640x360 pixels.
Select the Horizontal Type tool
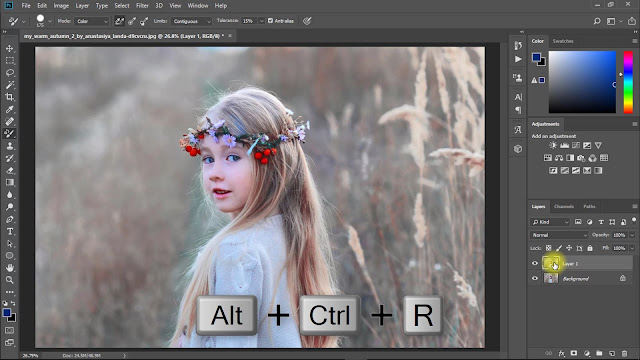[9, 231]
